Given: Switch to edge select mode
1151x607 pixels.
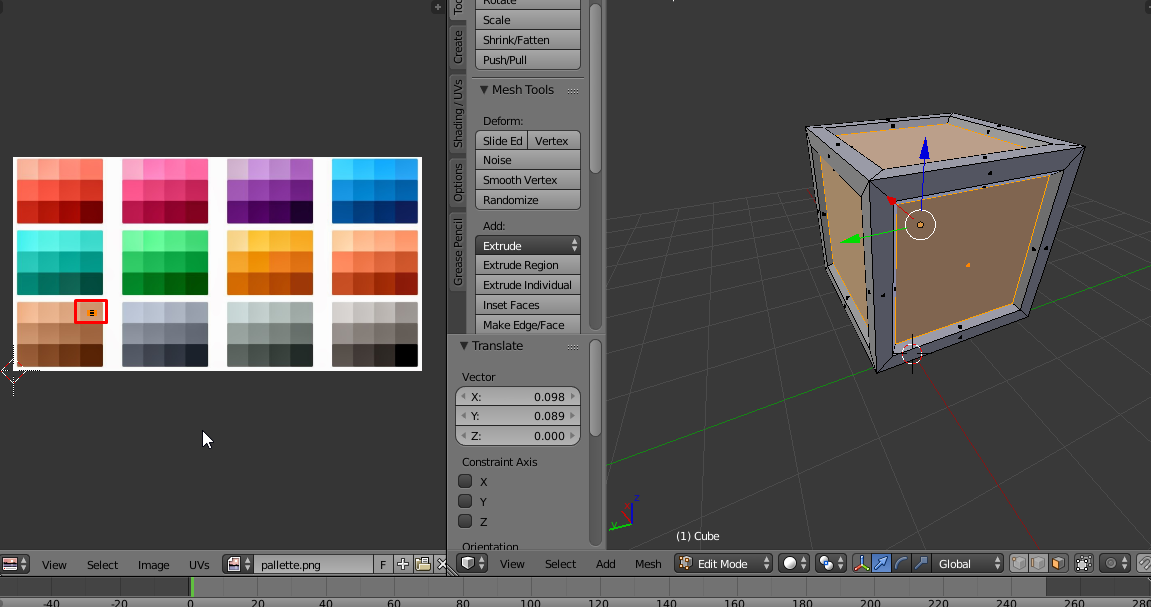Looking at the screenshot, I should [1038, 563].
